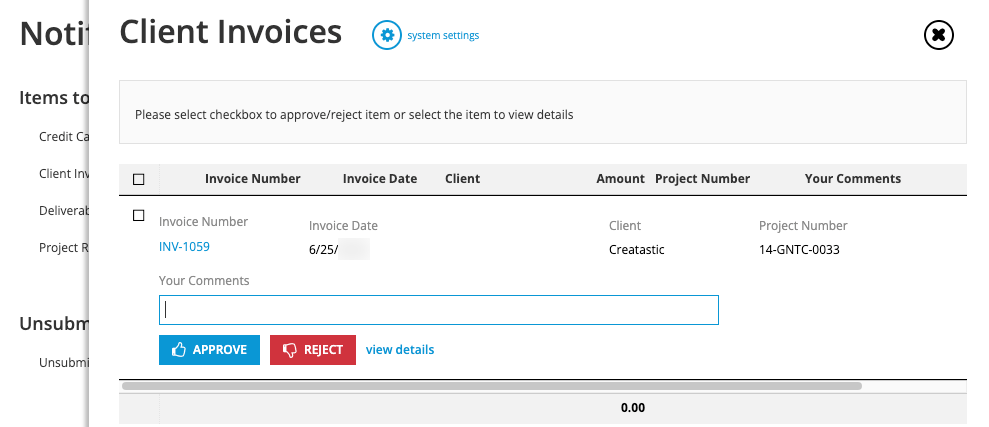Select project number 14-GNTC-0033
Screen dimensions: 989x427
[799, 250]
